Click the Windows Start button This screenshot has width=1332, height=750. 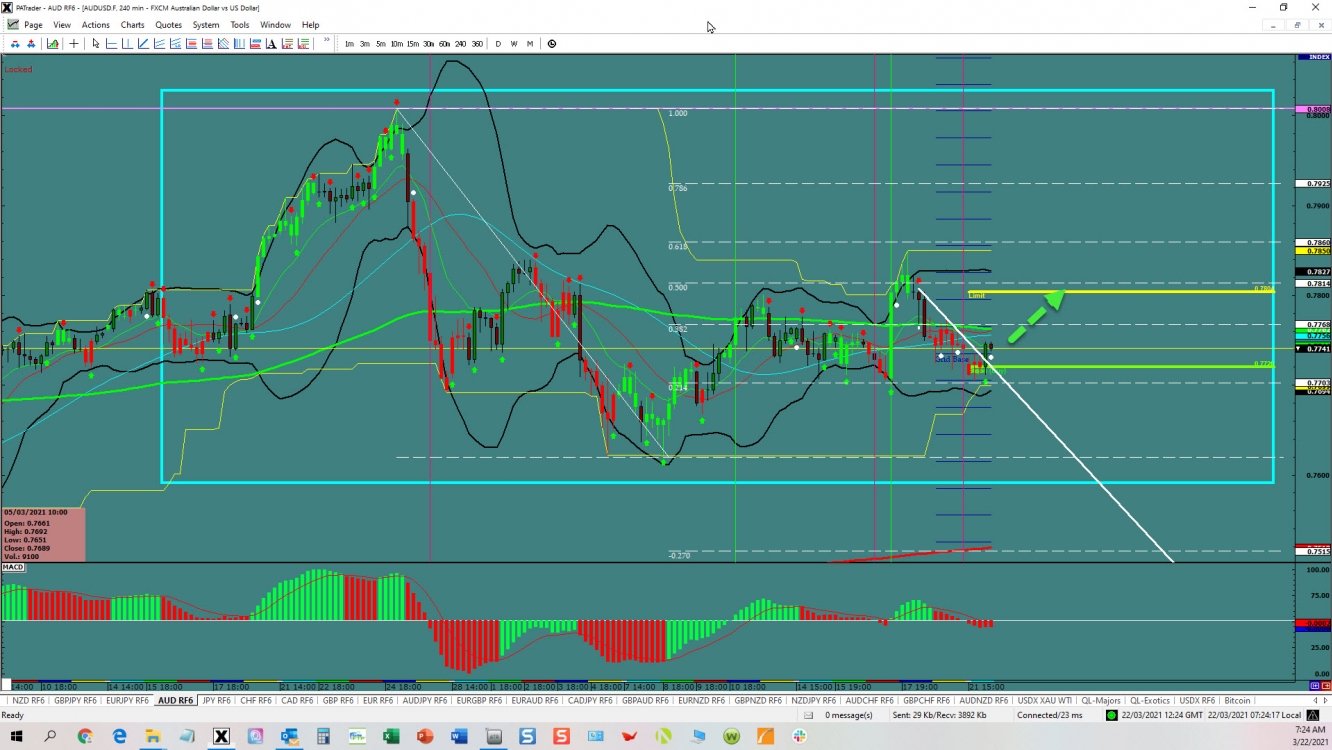(x=16, y=737)
